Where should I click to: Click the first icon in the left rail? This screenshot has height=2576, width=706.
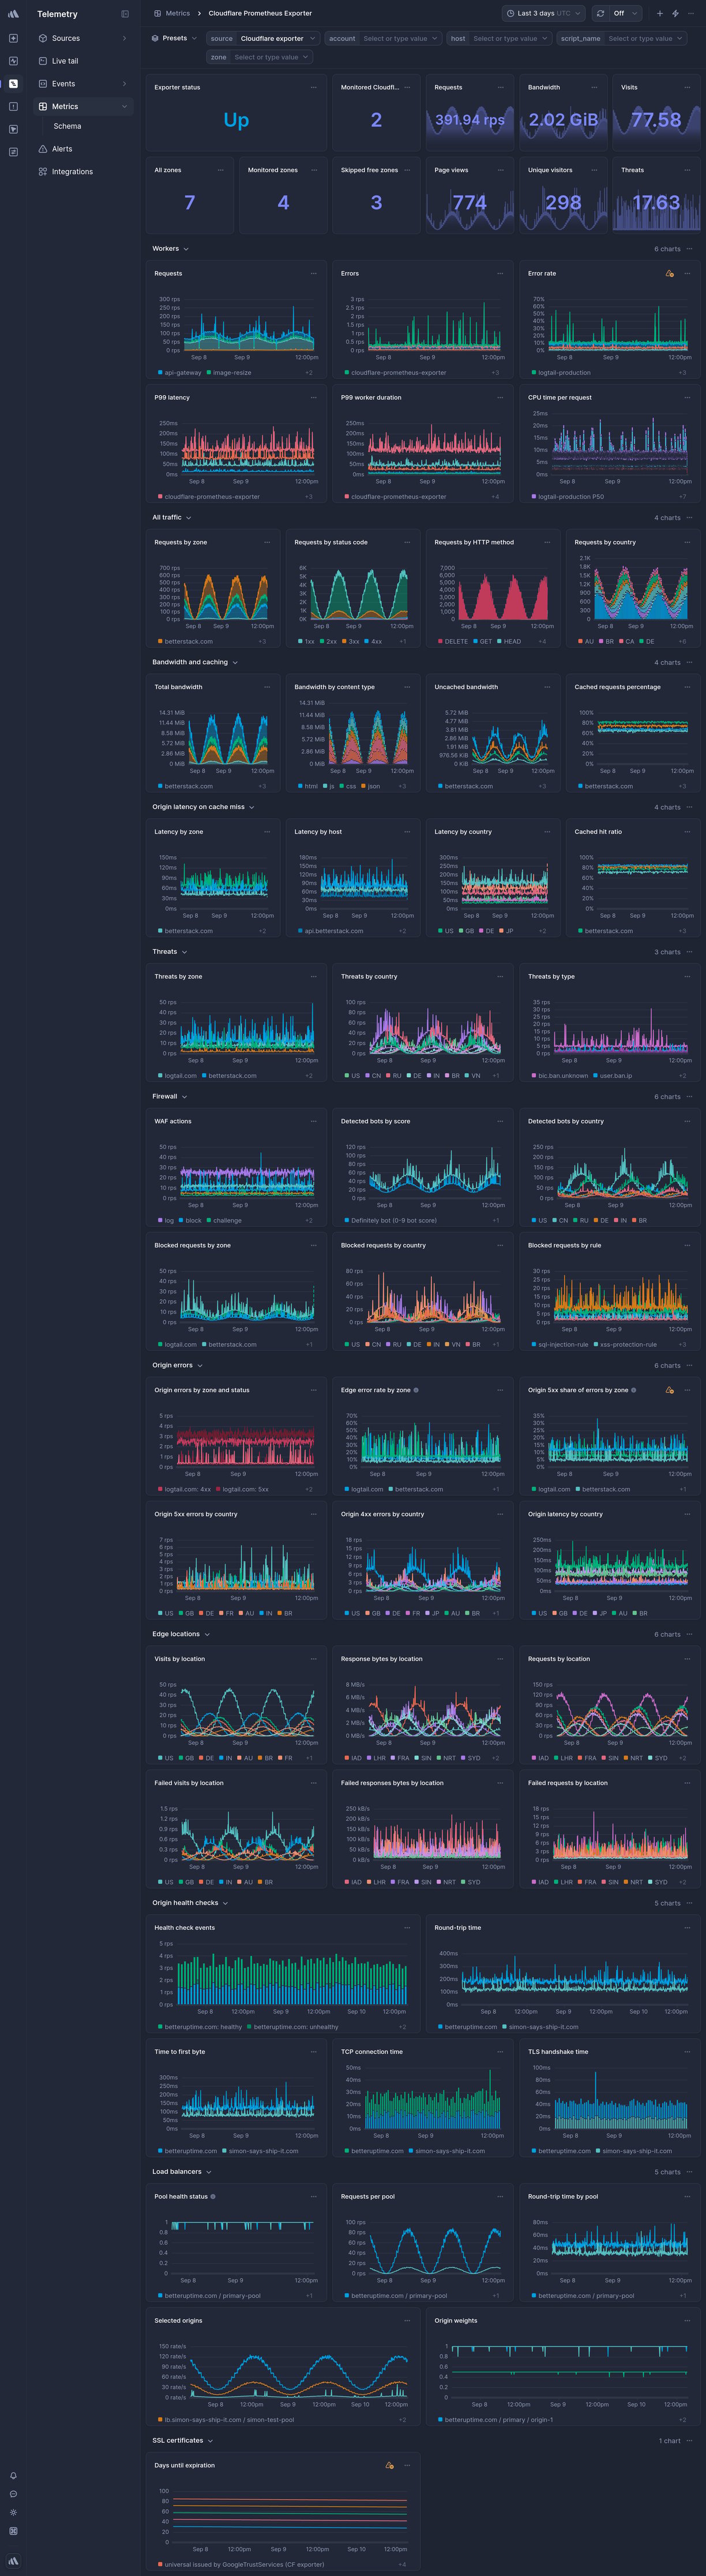pos(13,38)
